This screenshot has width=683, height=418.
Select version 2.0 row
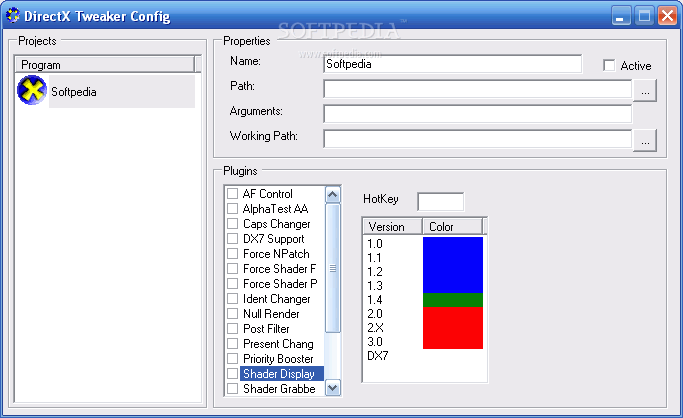[x=375, y=314]
